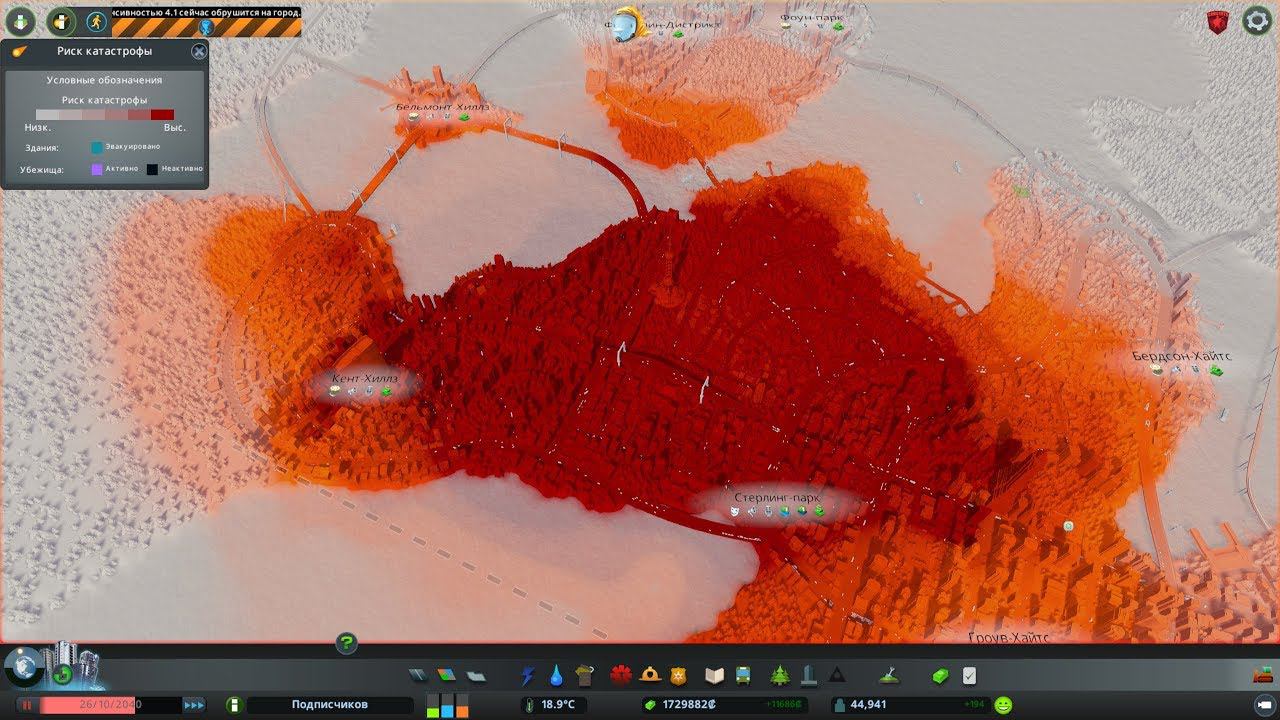The image size is (1280, 720).
Task: Click the Убежища: legend label
Action: tap(42, 170)
